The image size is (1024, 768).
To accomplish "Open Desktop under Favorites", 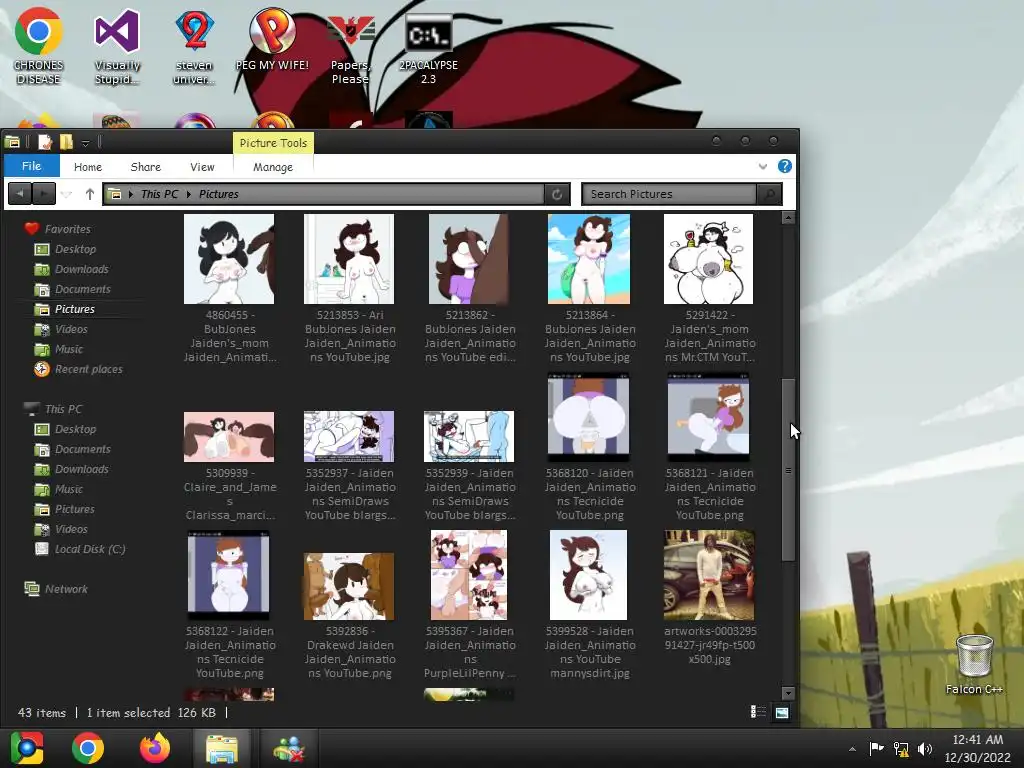I will pos(75,249).
